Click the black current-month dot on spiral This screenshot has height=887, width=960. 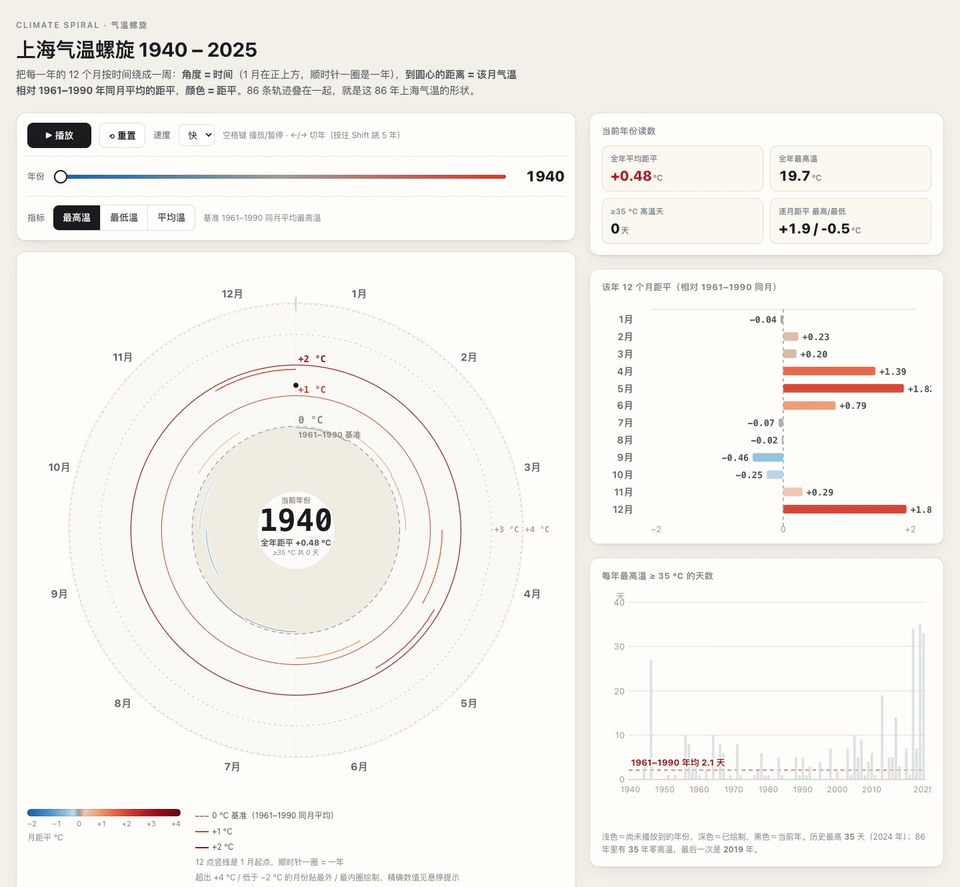tap(296, 386)
